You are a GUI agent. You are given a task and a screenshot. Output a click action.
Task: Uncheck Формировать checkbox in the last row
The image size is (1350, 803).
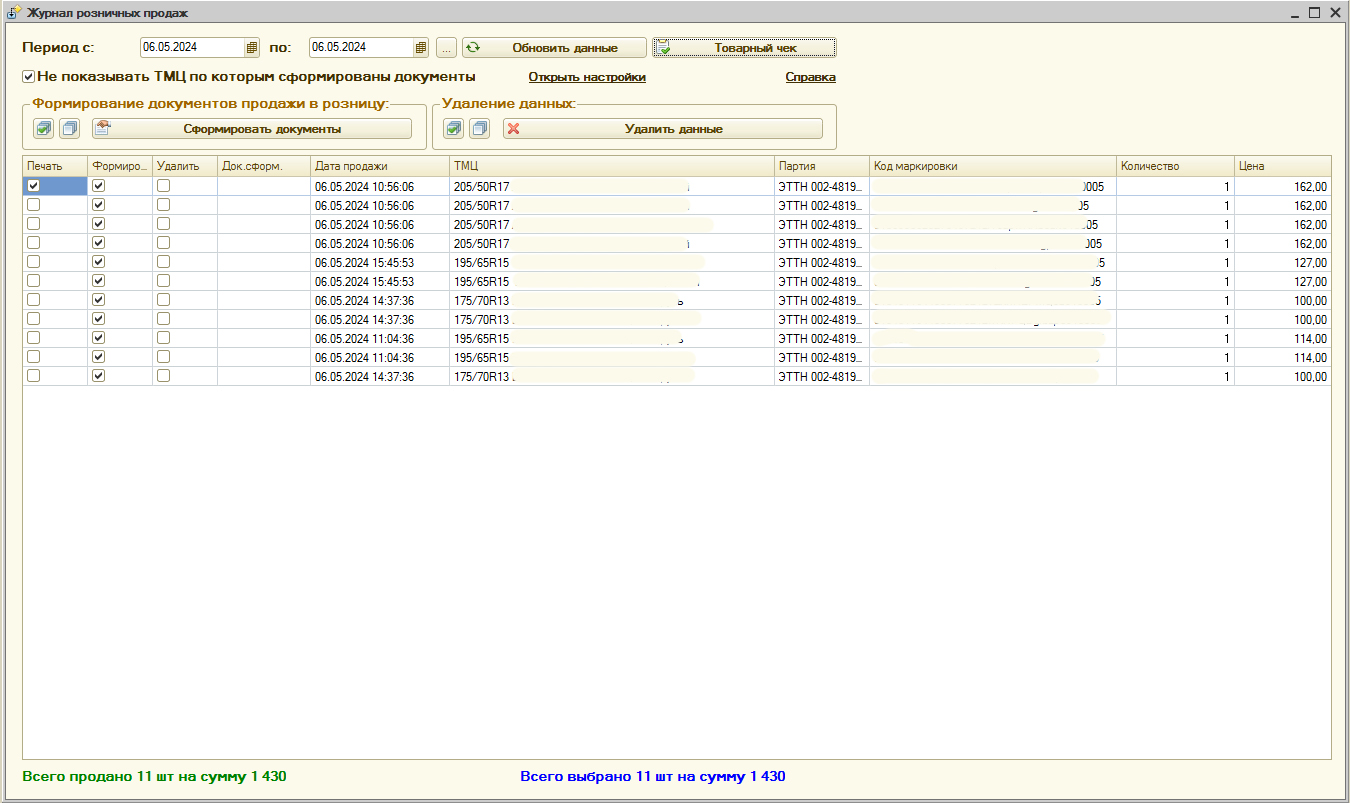(98, 376)
